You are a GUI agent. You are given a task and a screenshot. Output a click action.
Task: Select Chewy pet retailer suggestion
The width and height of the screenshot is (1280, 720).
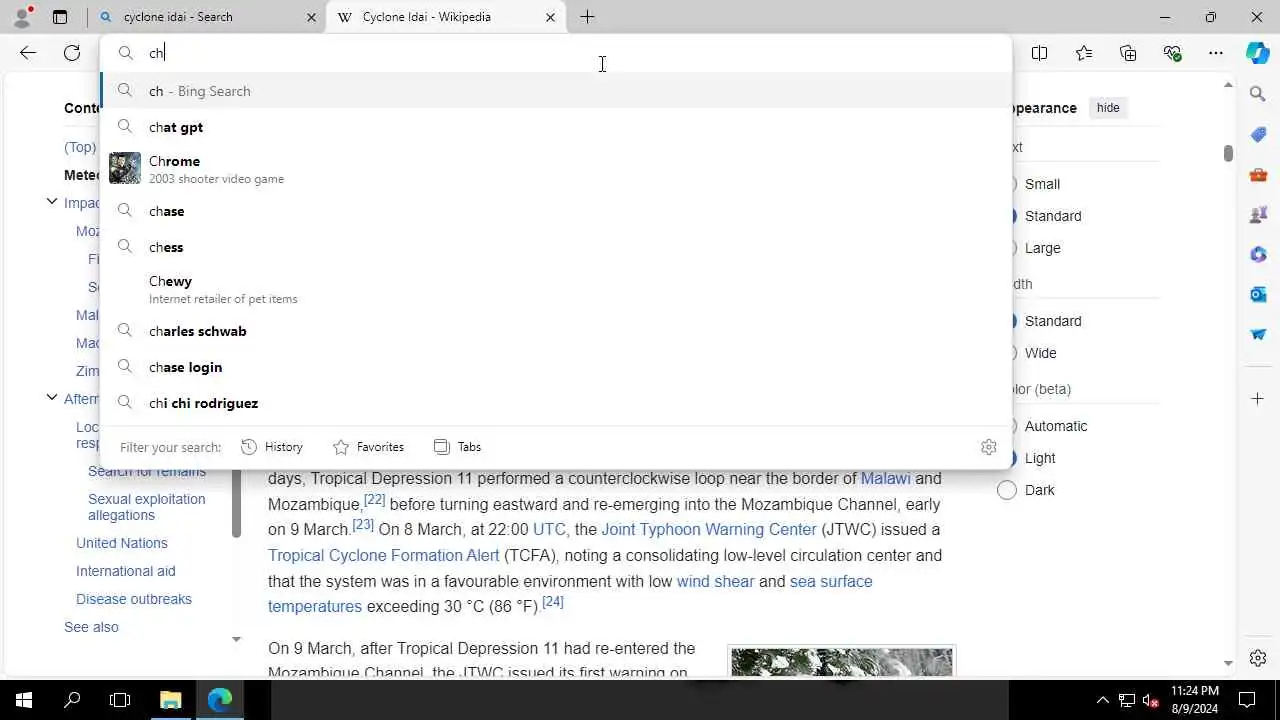click(x=556, y=289)
